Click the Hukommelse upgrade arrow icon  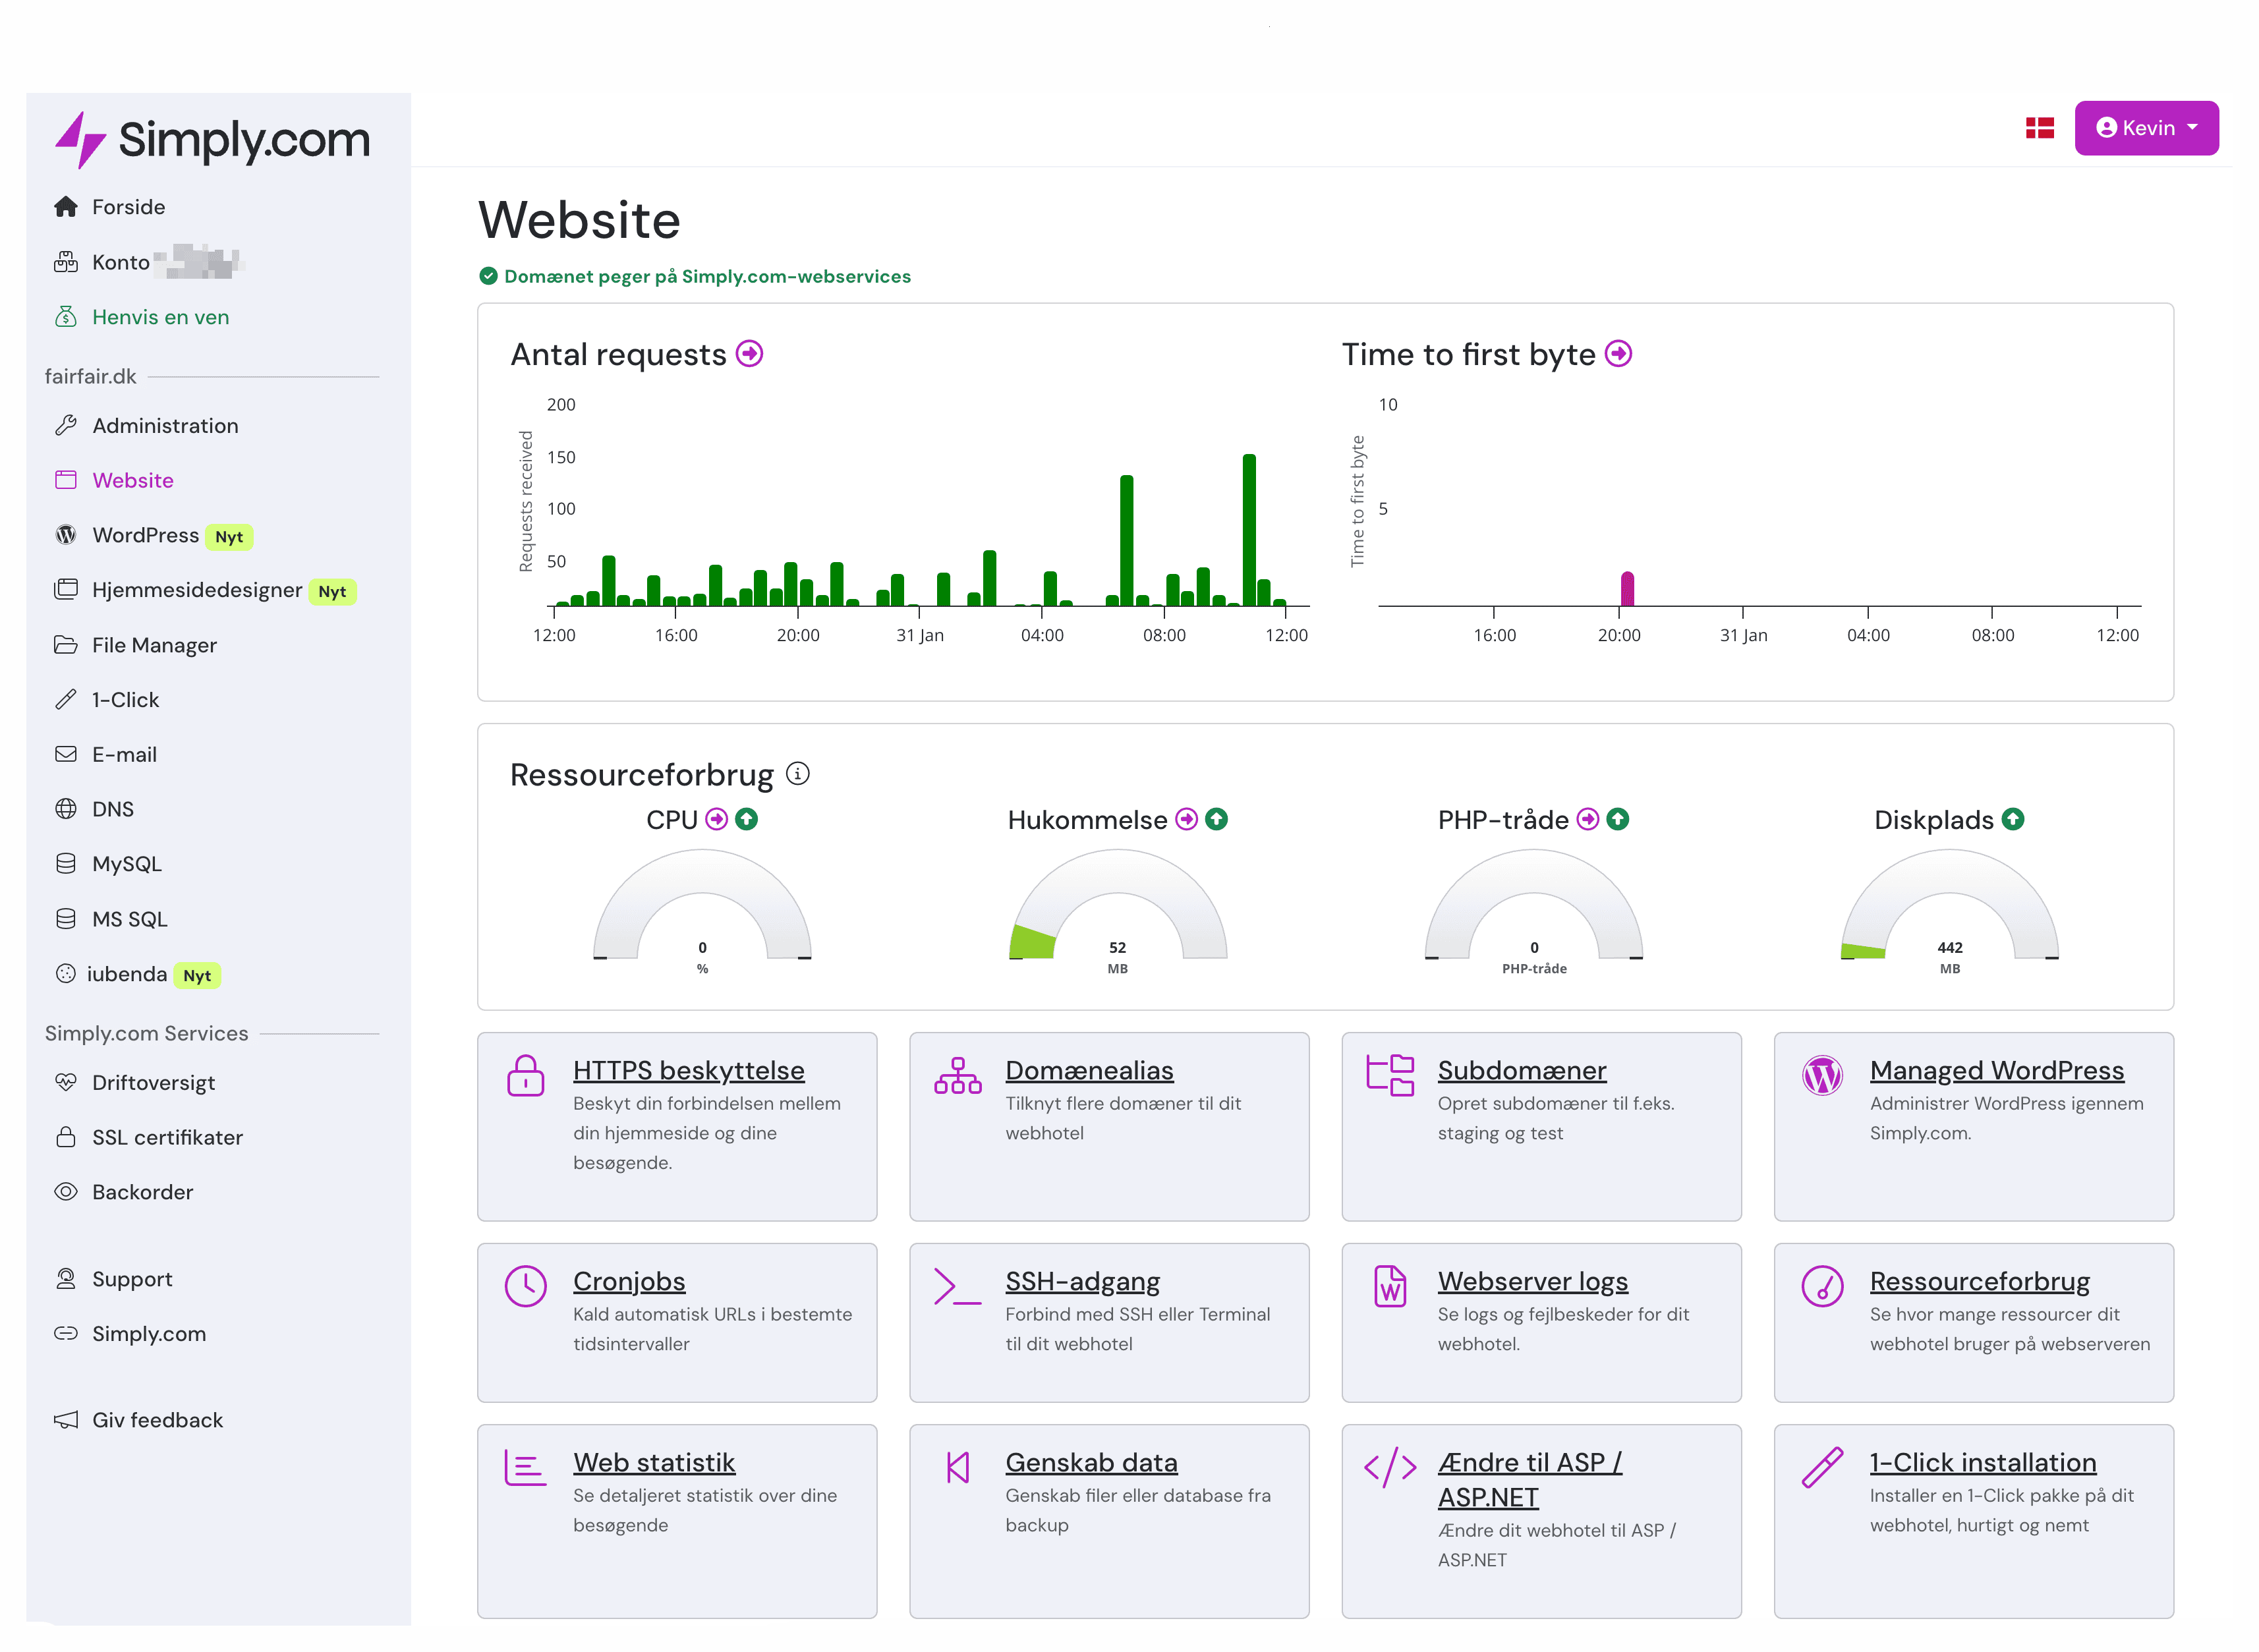tap(1216, 820)
